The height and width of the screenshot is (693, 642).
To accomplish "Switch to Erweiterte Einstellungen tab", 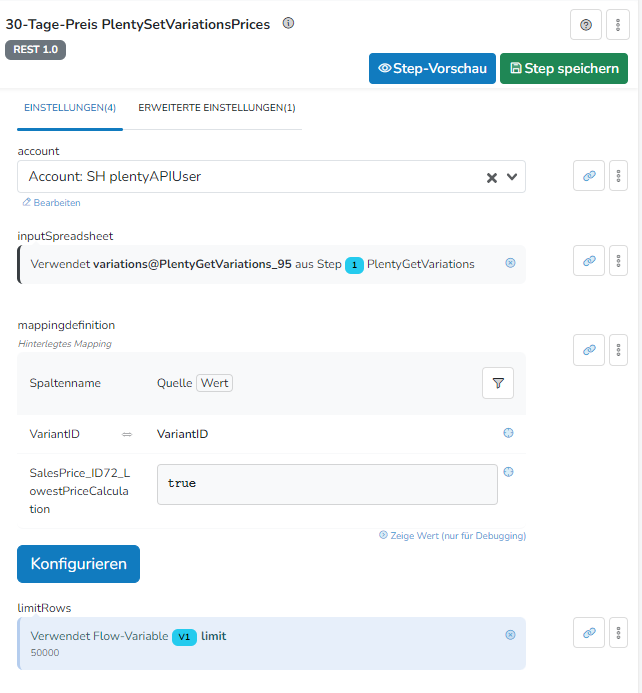I will click(216, 107).
